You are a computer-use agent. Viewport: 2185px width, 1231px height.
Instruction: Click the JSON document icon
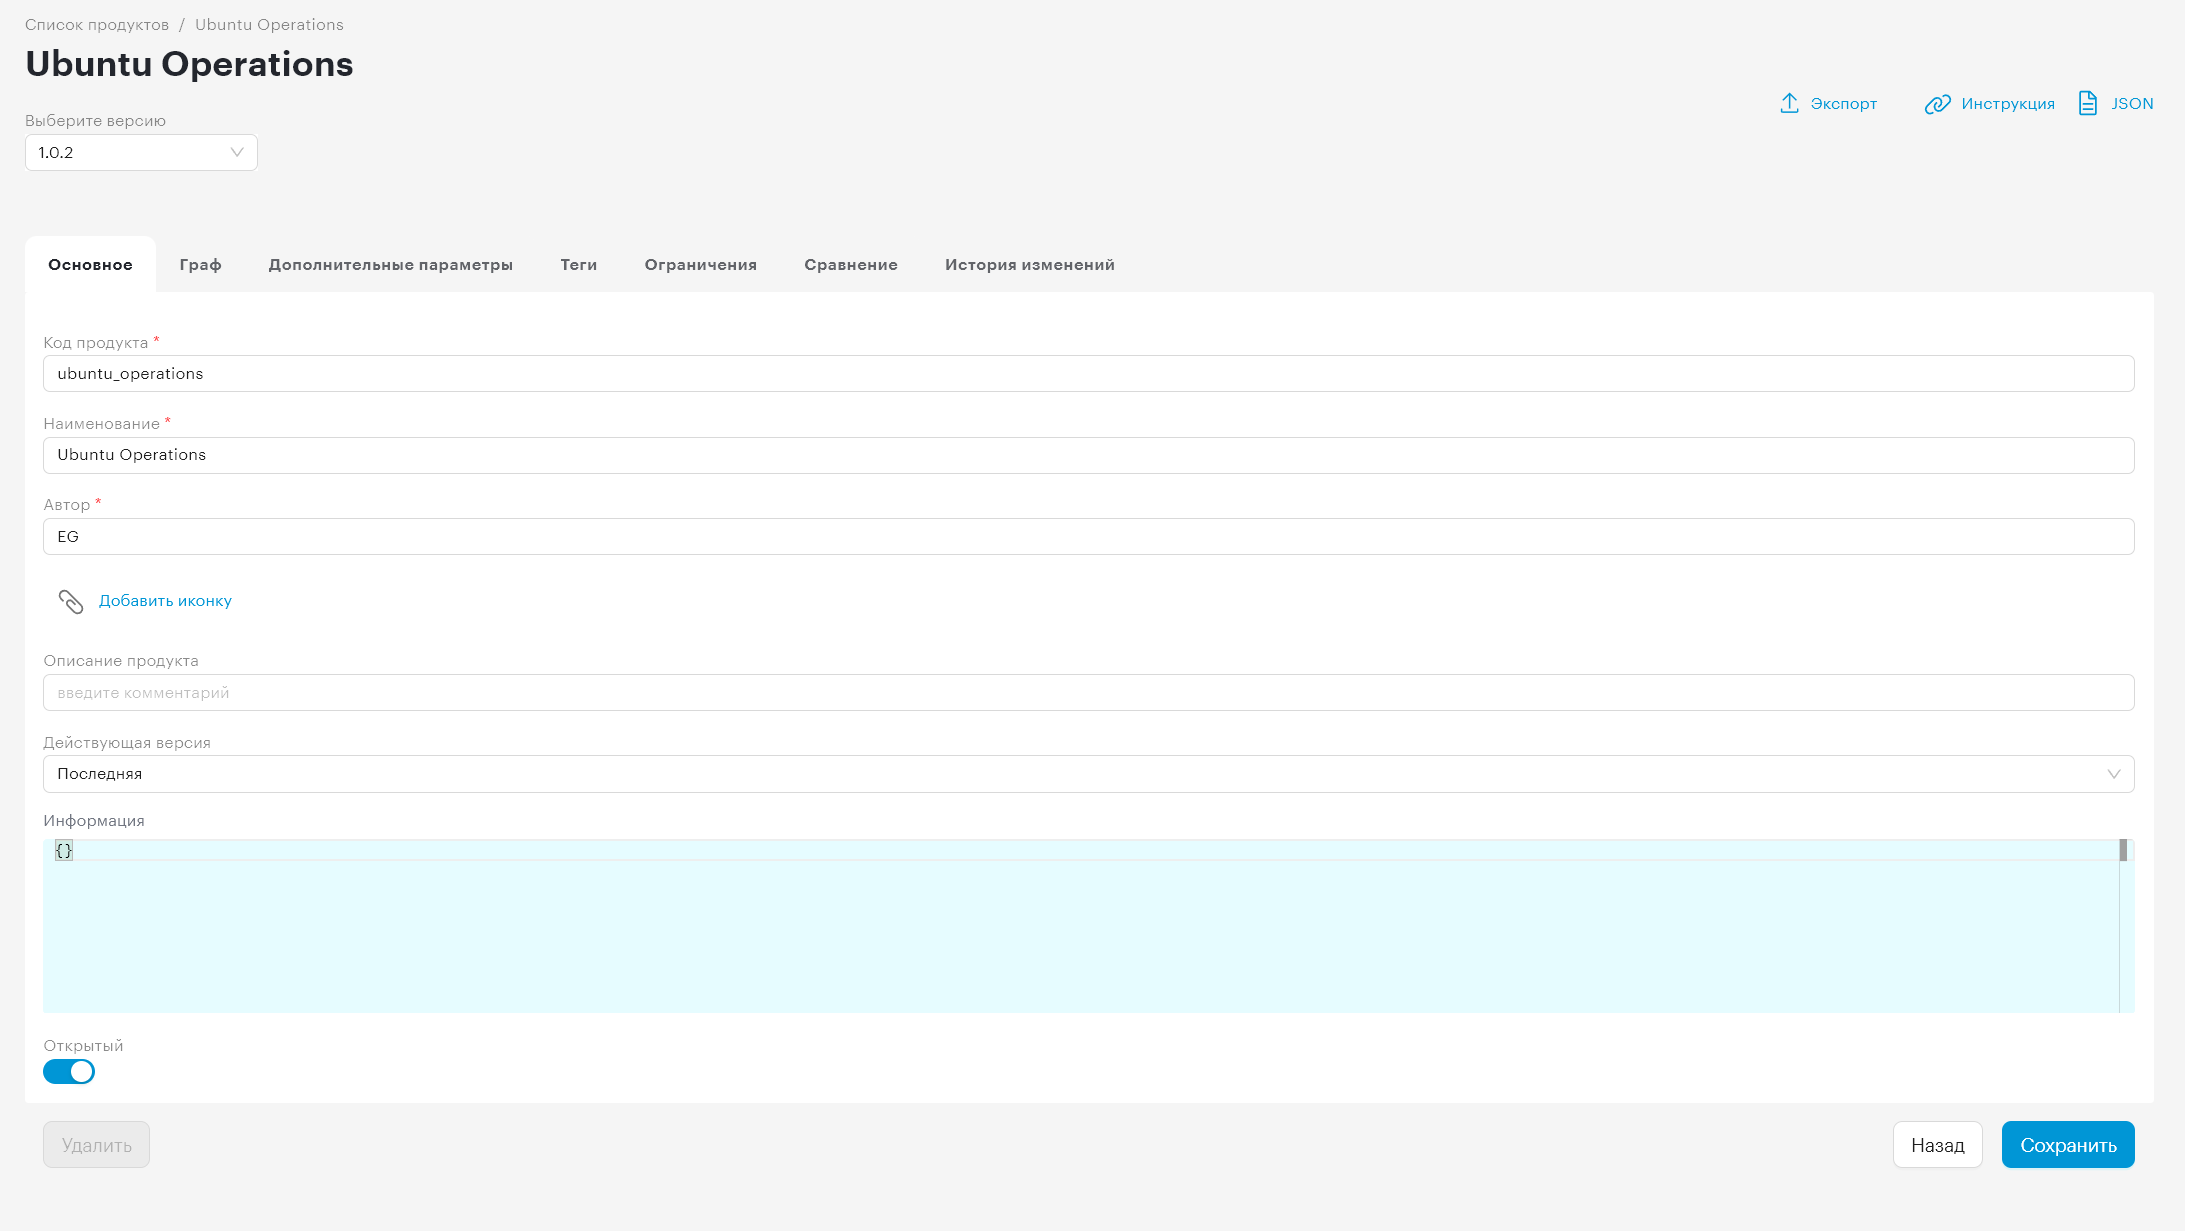pyautogui.click(x=2088, y=103)
